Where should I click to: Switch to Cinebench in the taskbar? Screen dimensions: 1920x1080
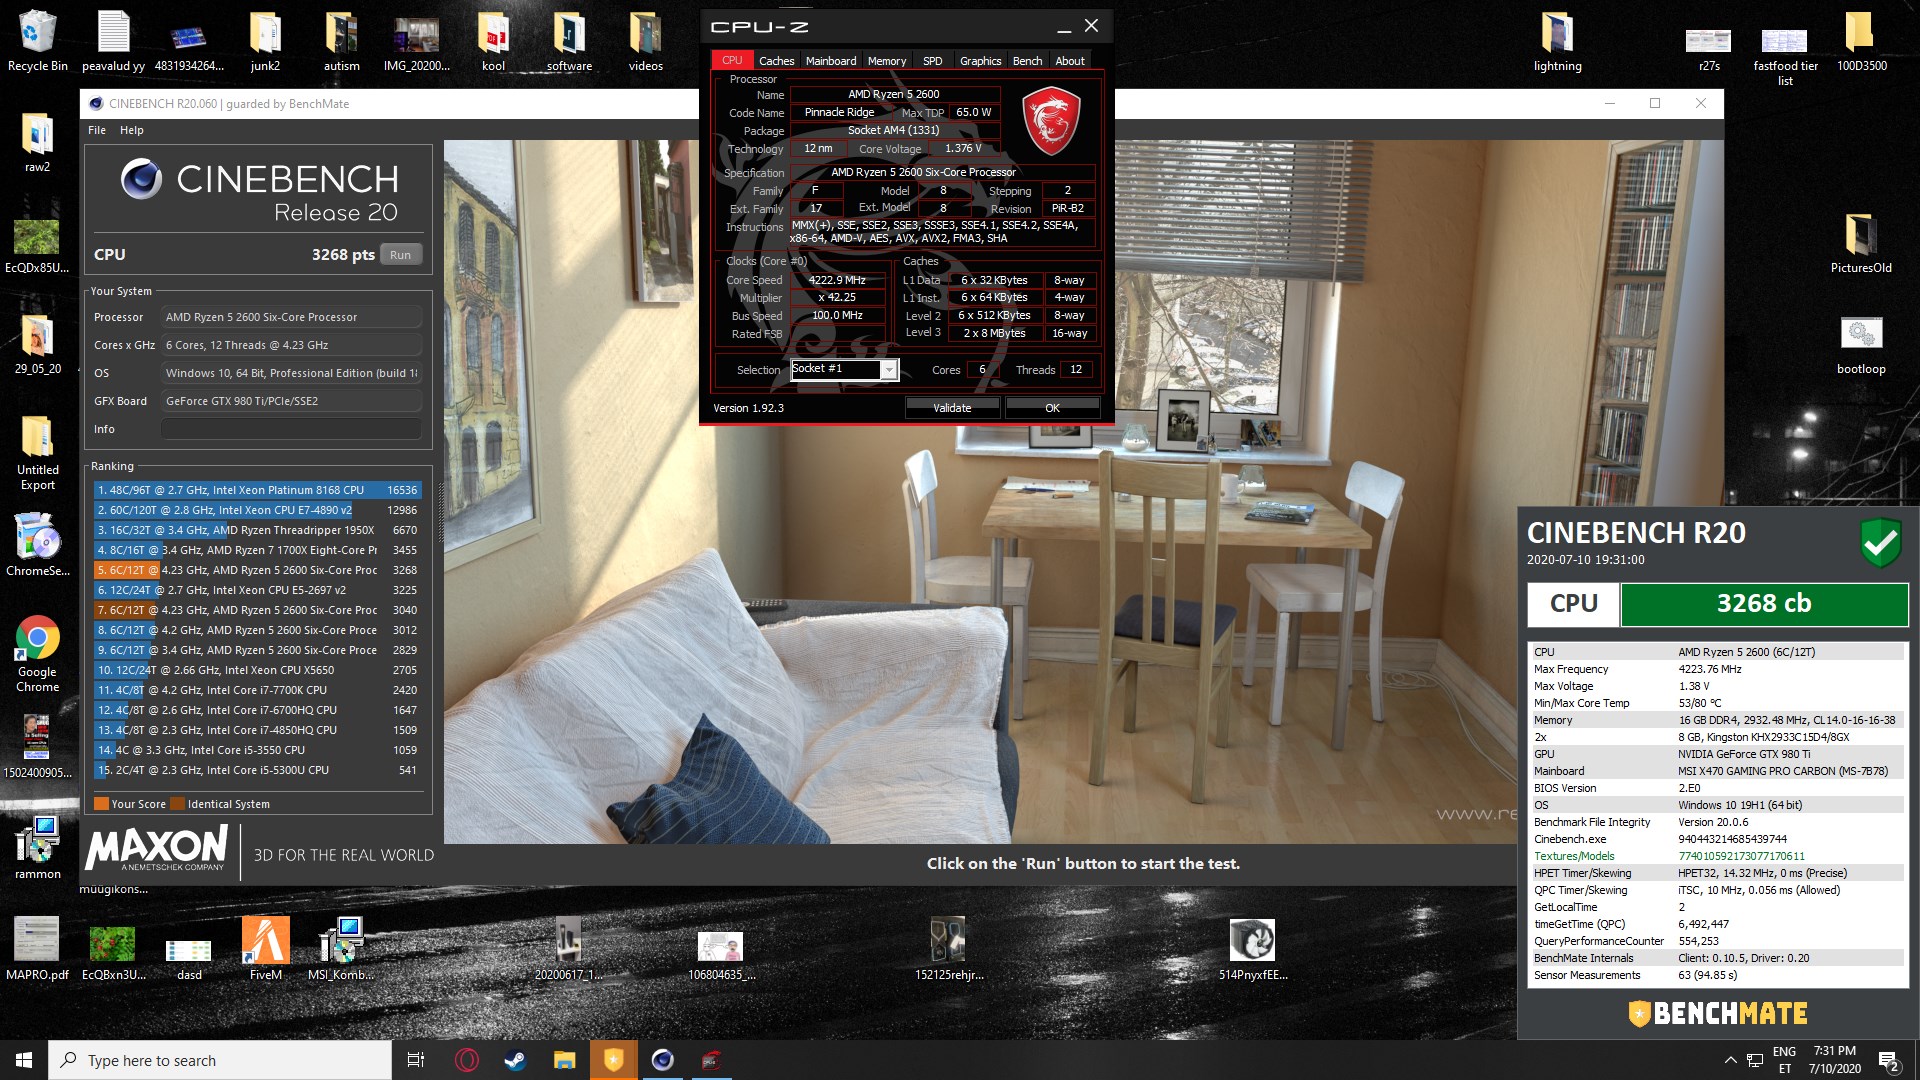tap(662, 1060)
